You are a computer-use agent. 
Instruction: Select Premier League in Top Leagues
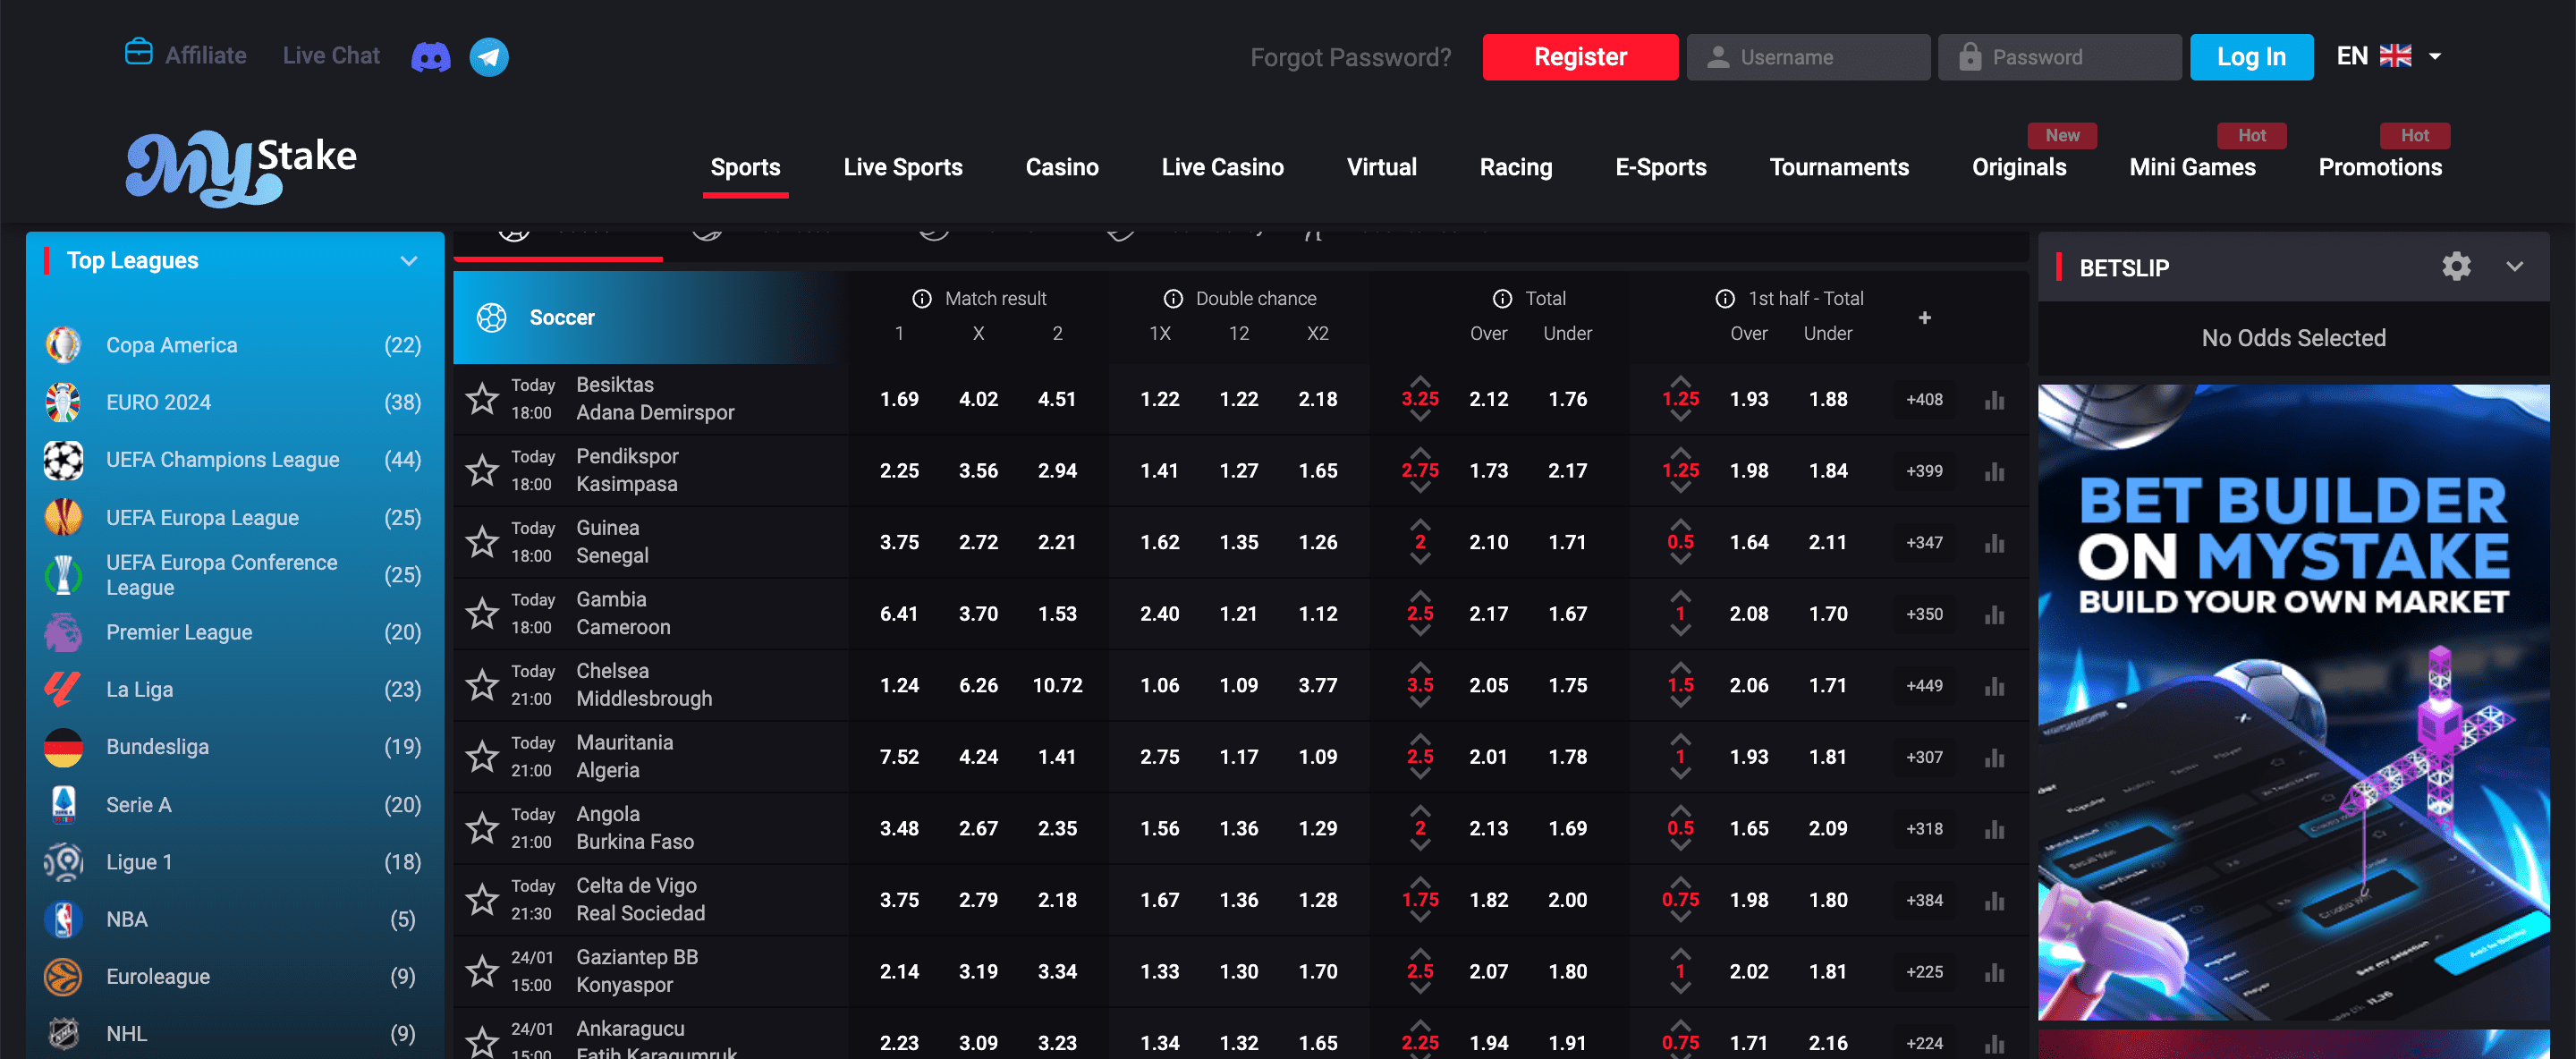(x=235, y=632)
